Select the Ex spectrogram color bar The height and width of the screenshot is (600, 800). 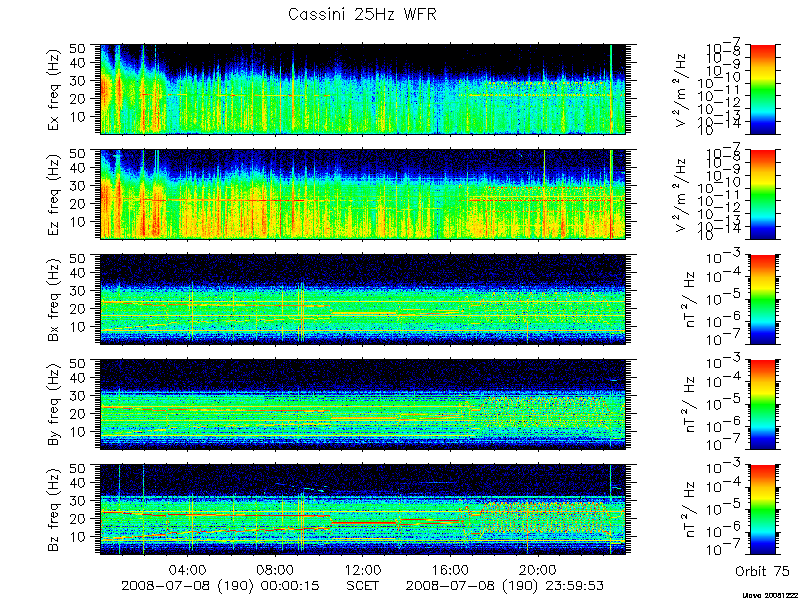762,89
